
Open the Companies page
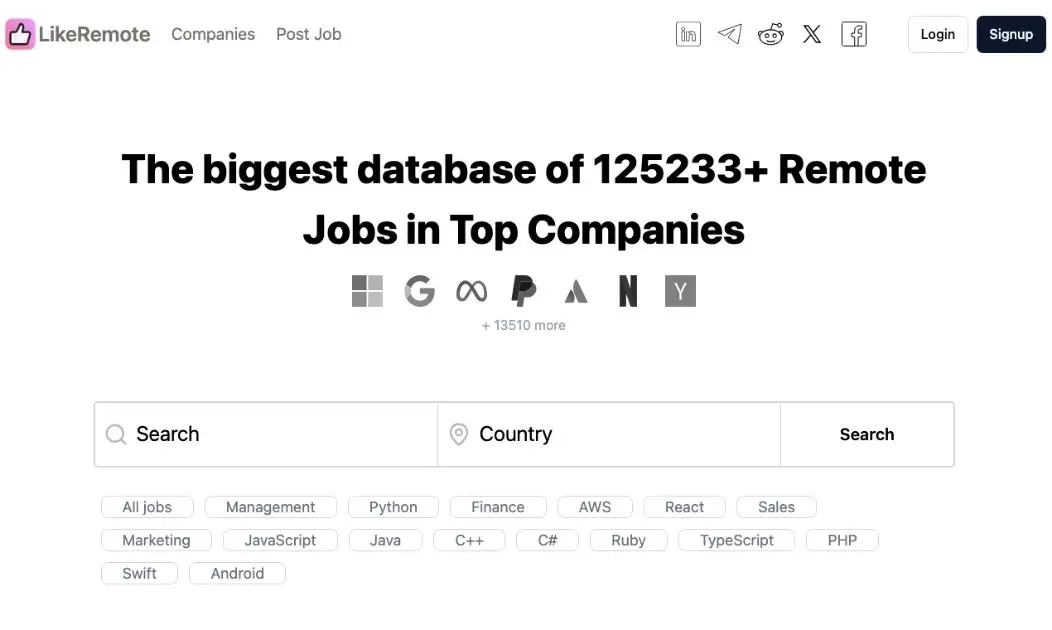[x=212, y=33]
